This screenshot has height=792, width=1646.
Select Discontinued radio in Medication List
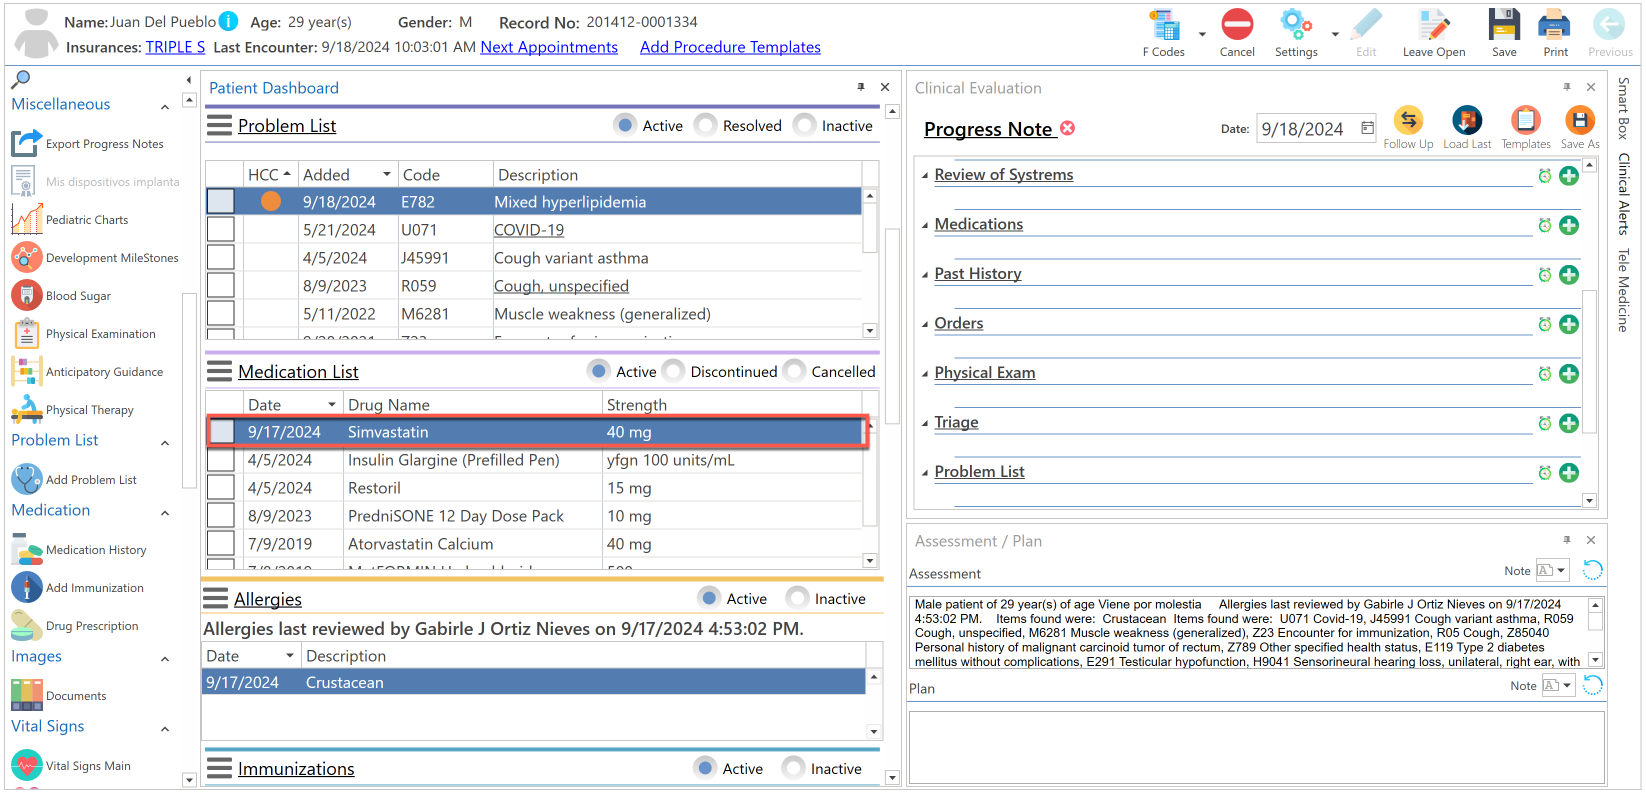click(674, 371)
